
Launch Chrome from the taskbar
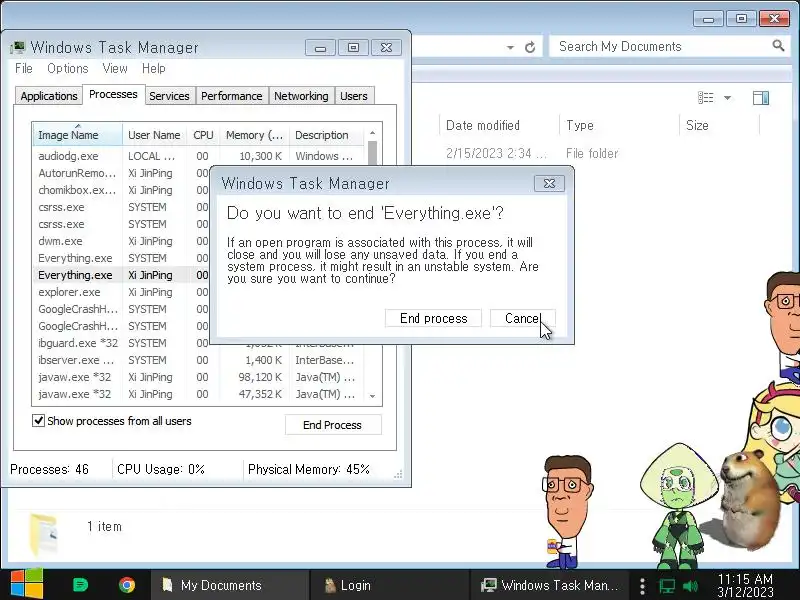point(127,585)
